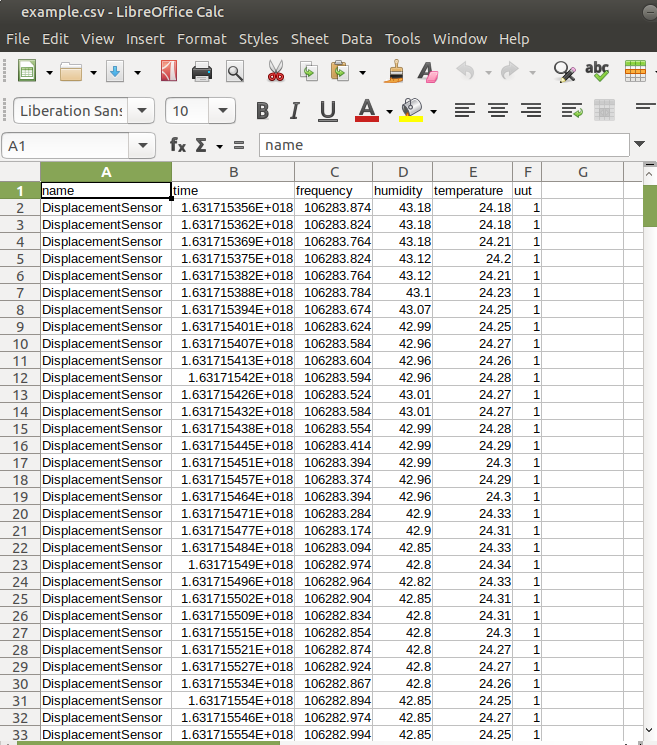This screenshot has width=657, height=745.
Task: Select row 25 header
Action: click(20, 599)
